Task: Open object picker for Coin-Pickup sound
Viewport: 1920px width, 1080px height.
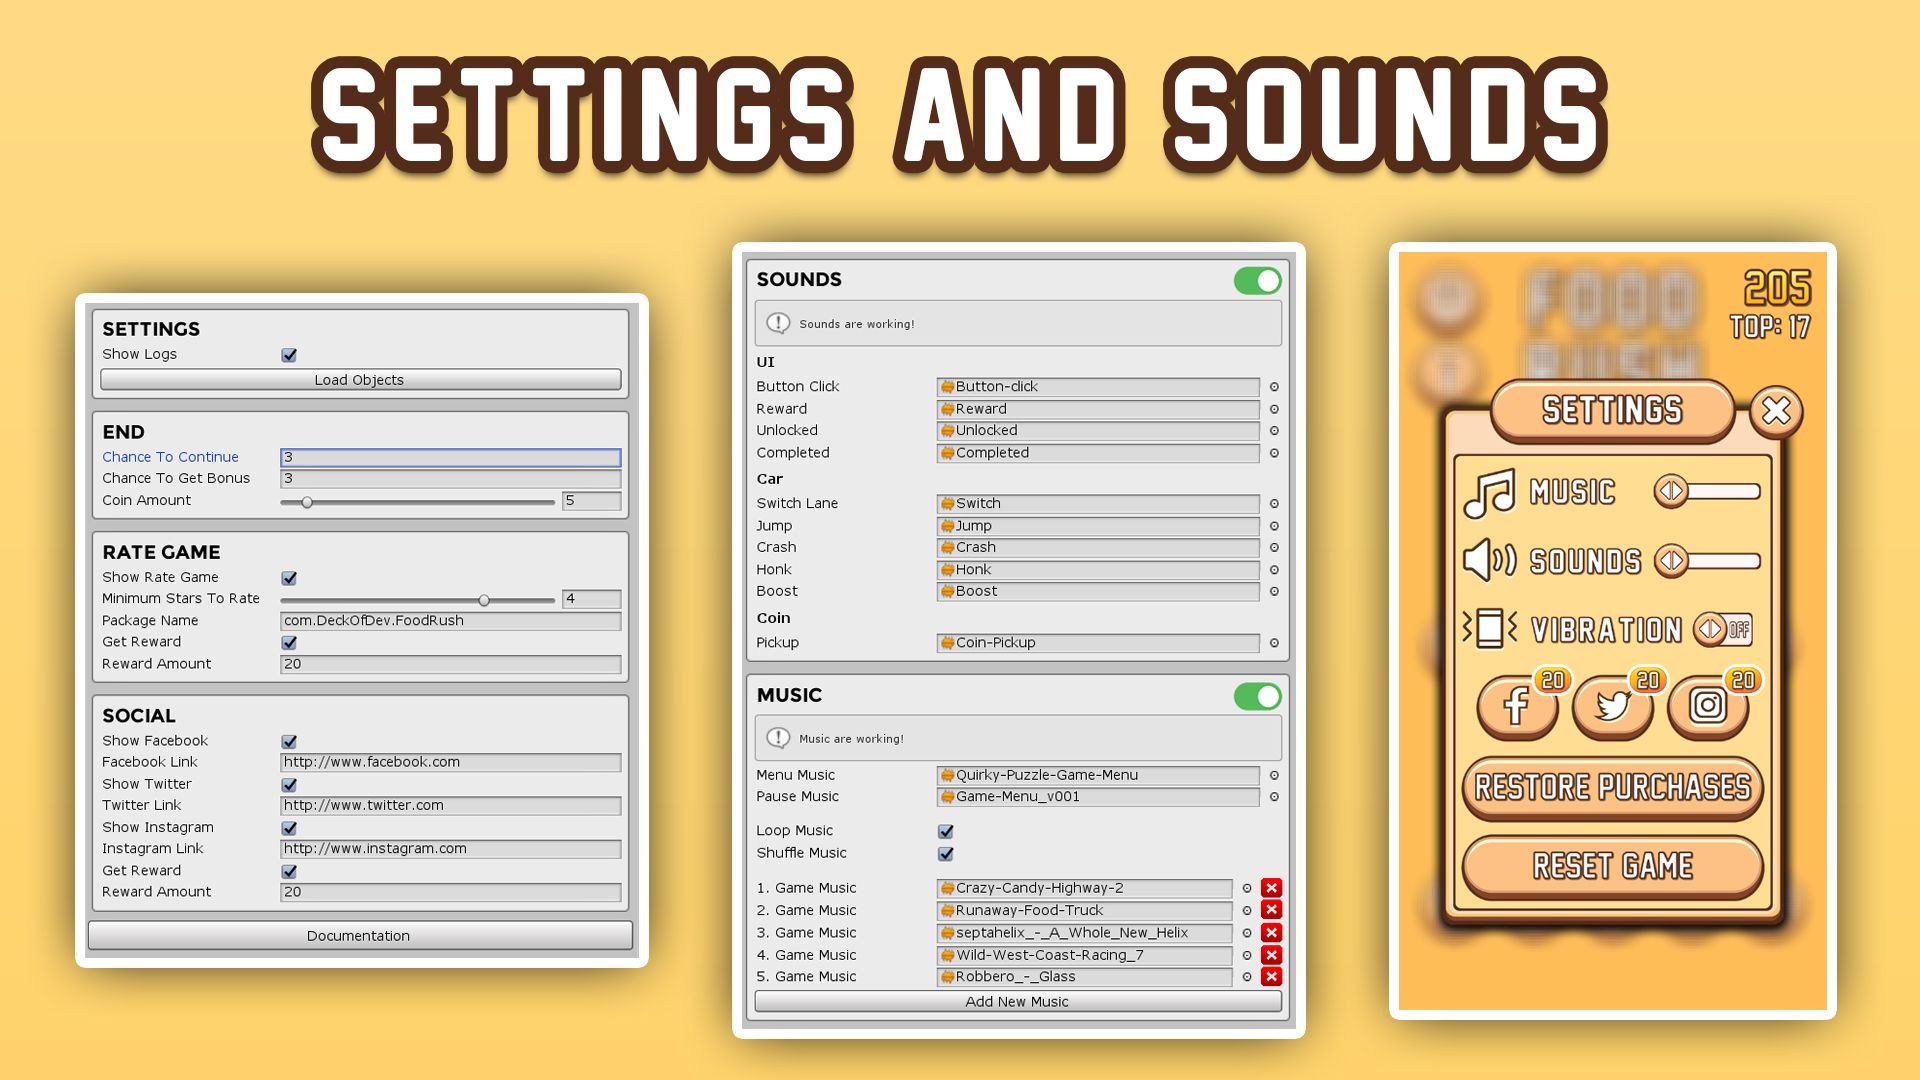Action: pos(1274,643)
